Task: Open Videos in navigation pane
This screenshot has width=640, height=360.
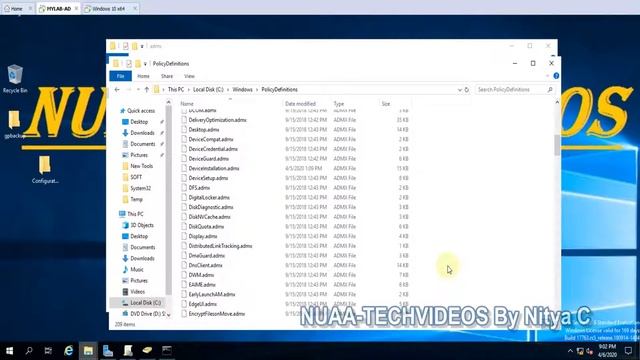Action: [x=137, y=292]
